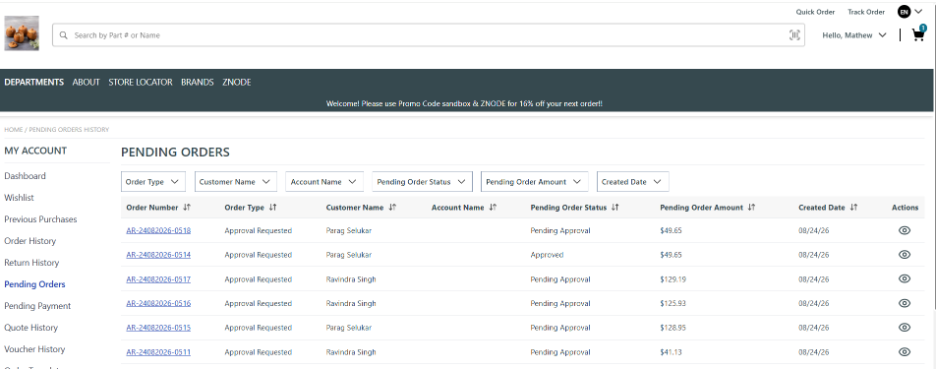Open the EN language selector
This screenshot has height=369, width=936.
point(910,11)
